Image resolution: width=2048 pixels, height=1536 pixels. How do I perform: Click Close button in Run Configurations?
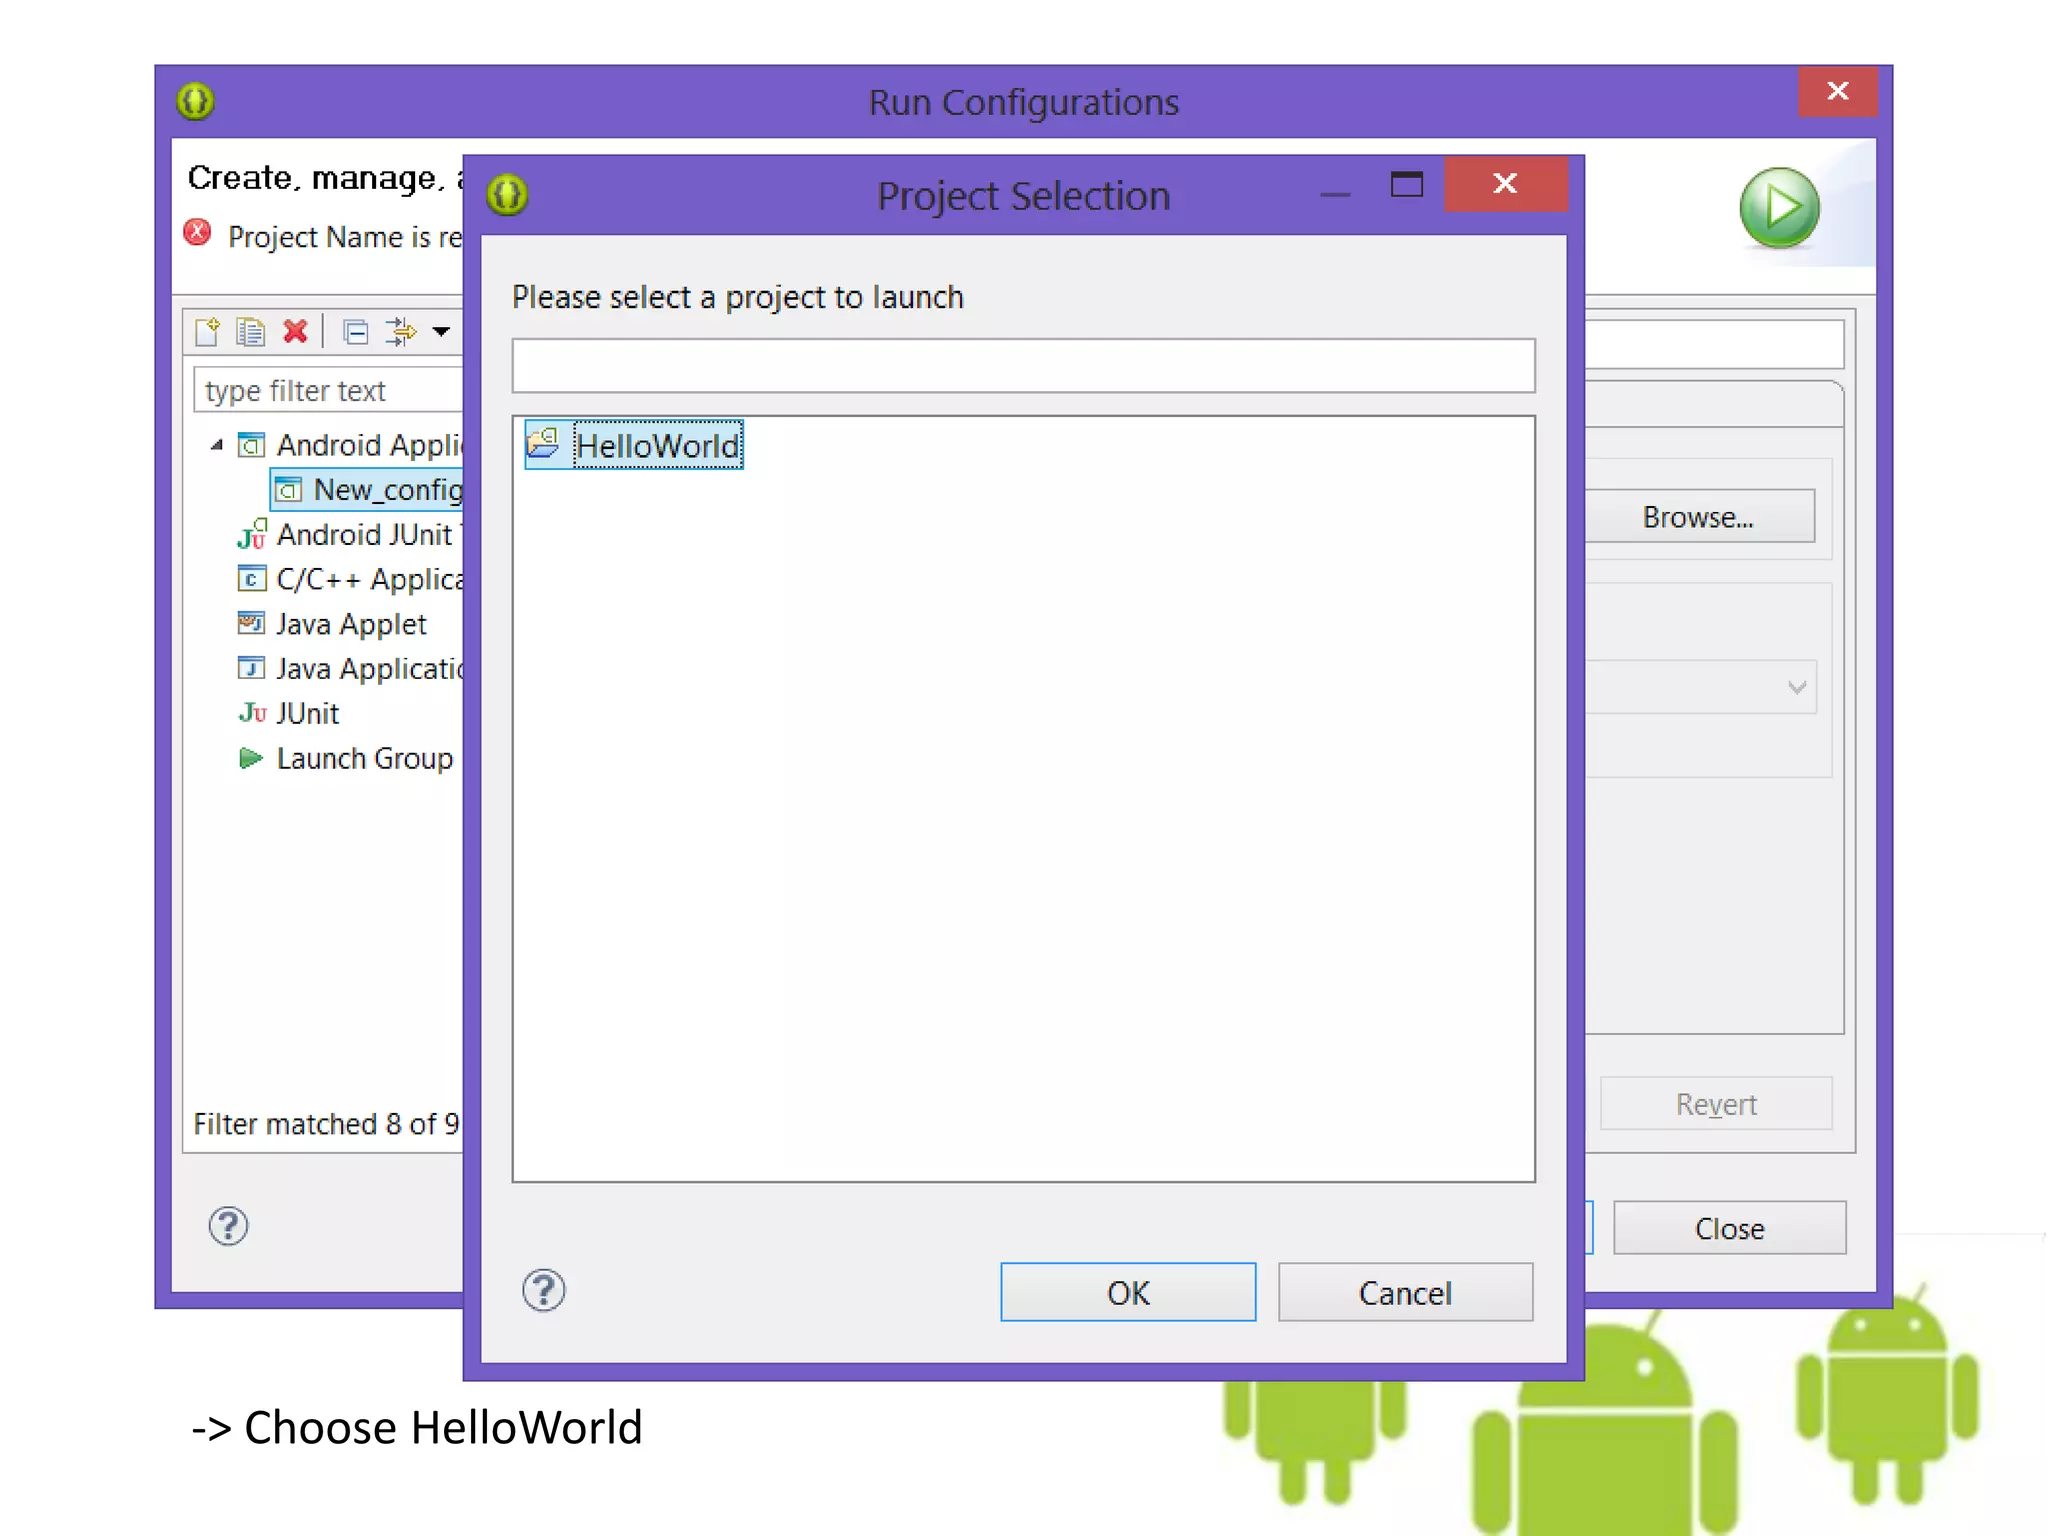click(x=1729, y=1227)
